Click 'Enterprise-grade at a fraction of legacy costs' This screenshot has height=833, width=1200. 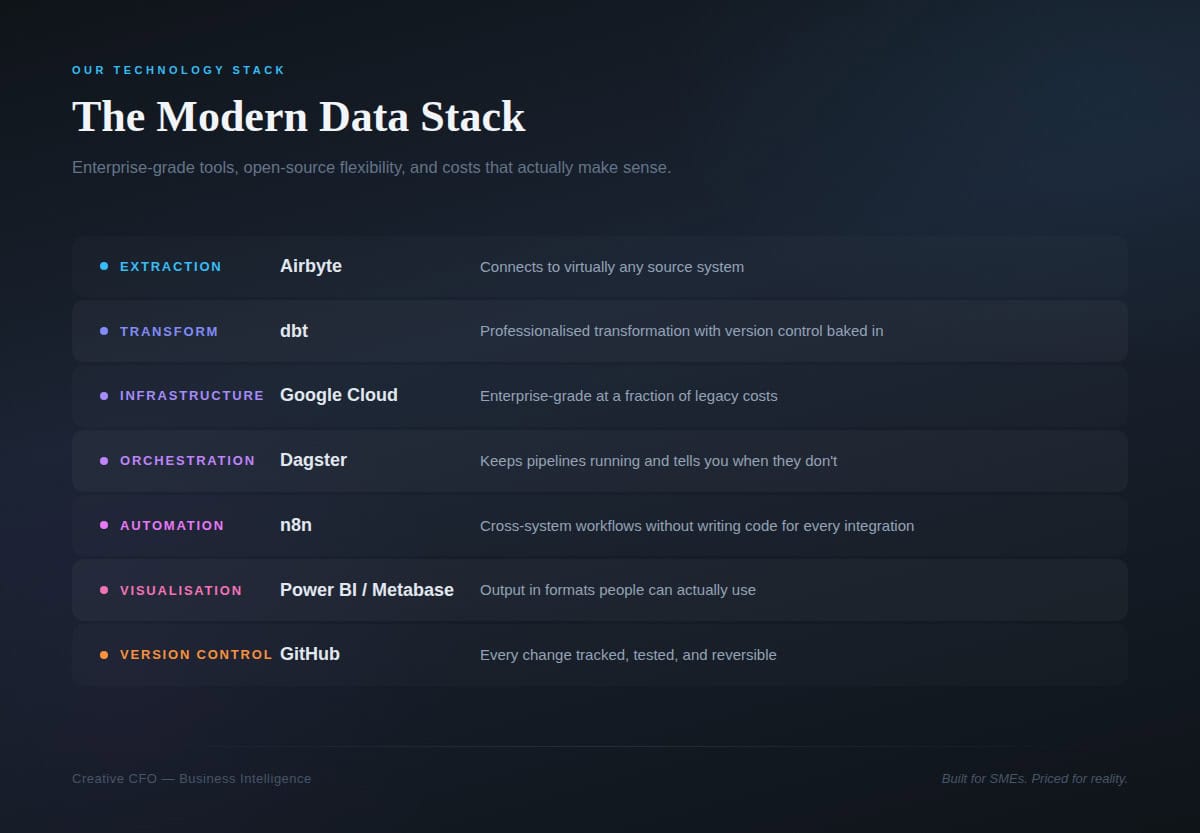[x=629, y=396]
